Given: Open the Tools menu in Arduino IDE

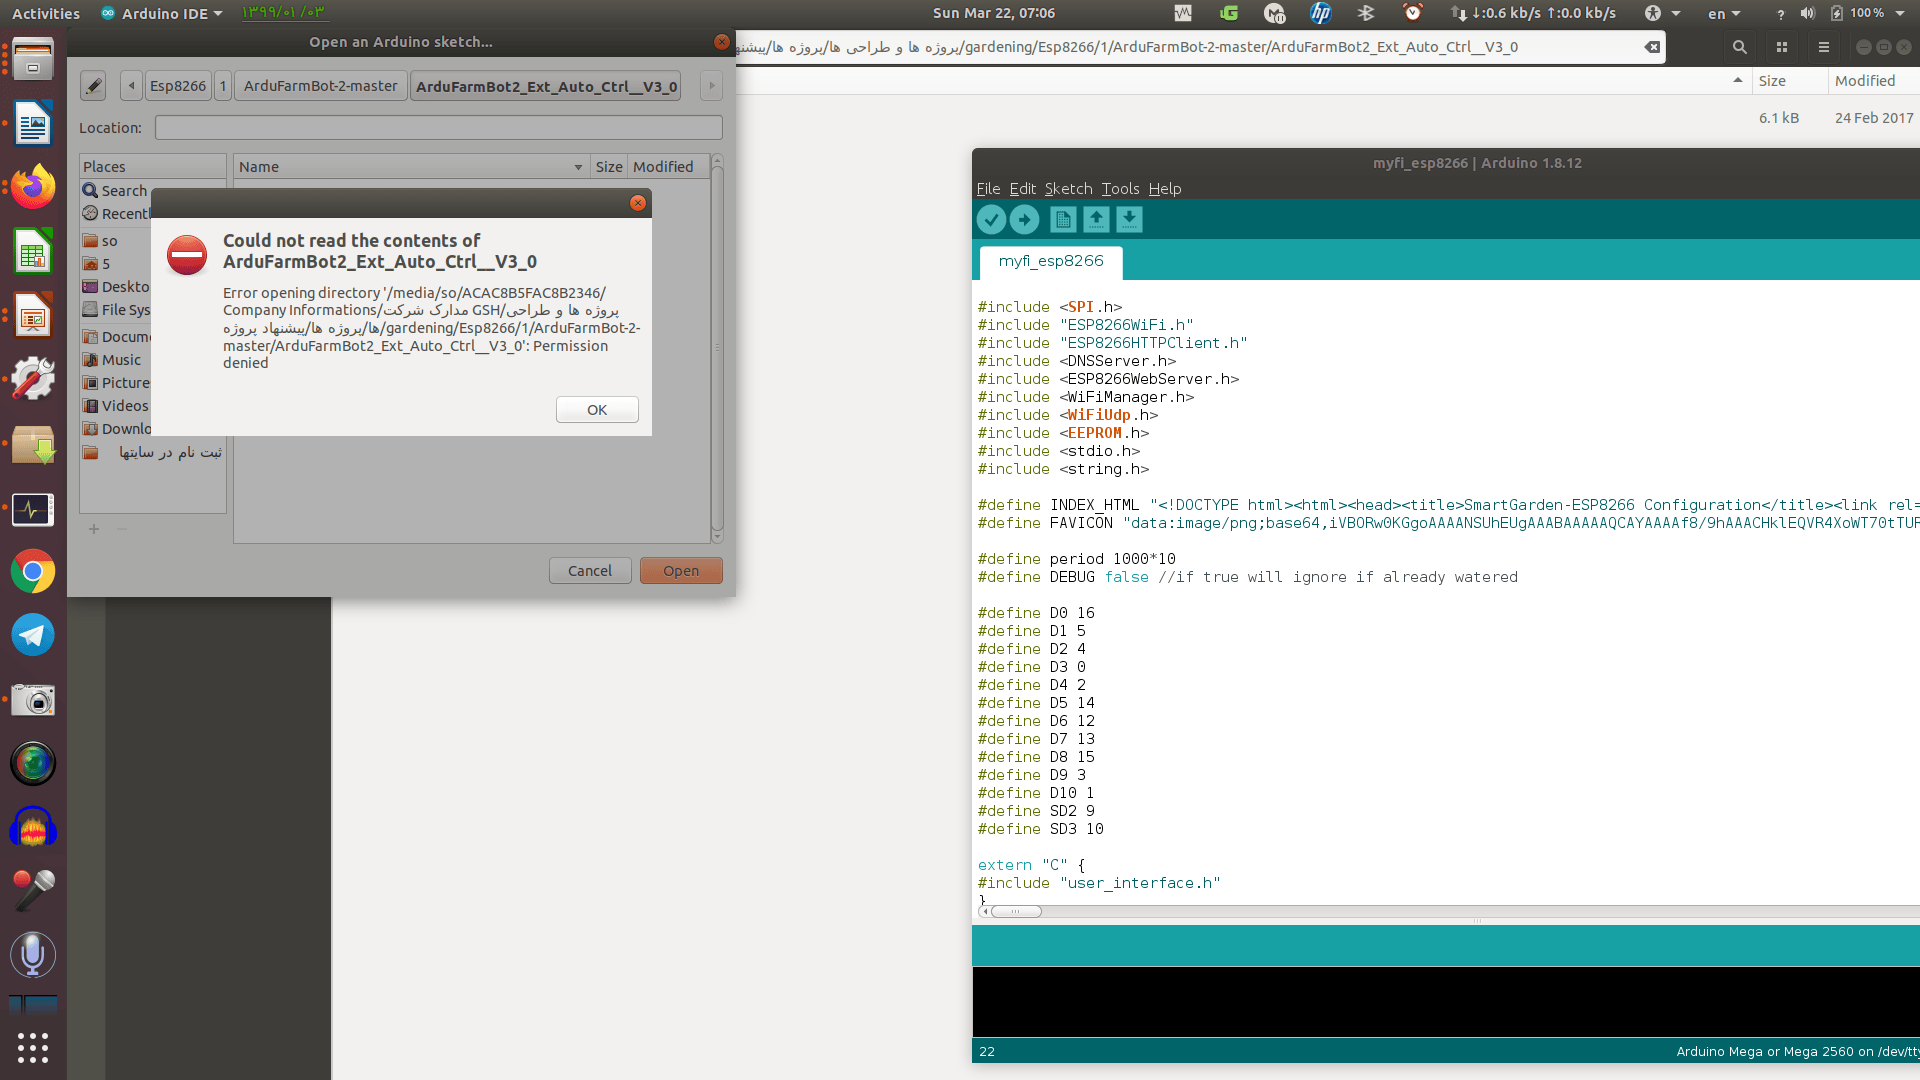Looking at the screenshot, I should [1120, 188].
